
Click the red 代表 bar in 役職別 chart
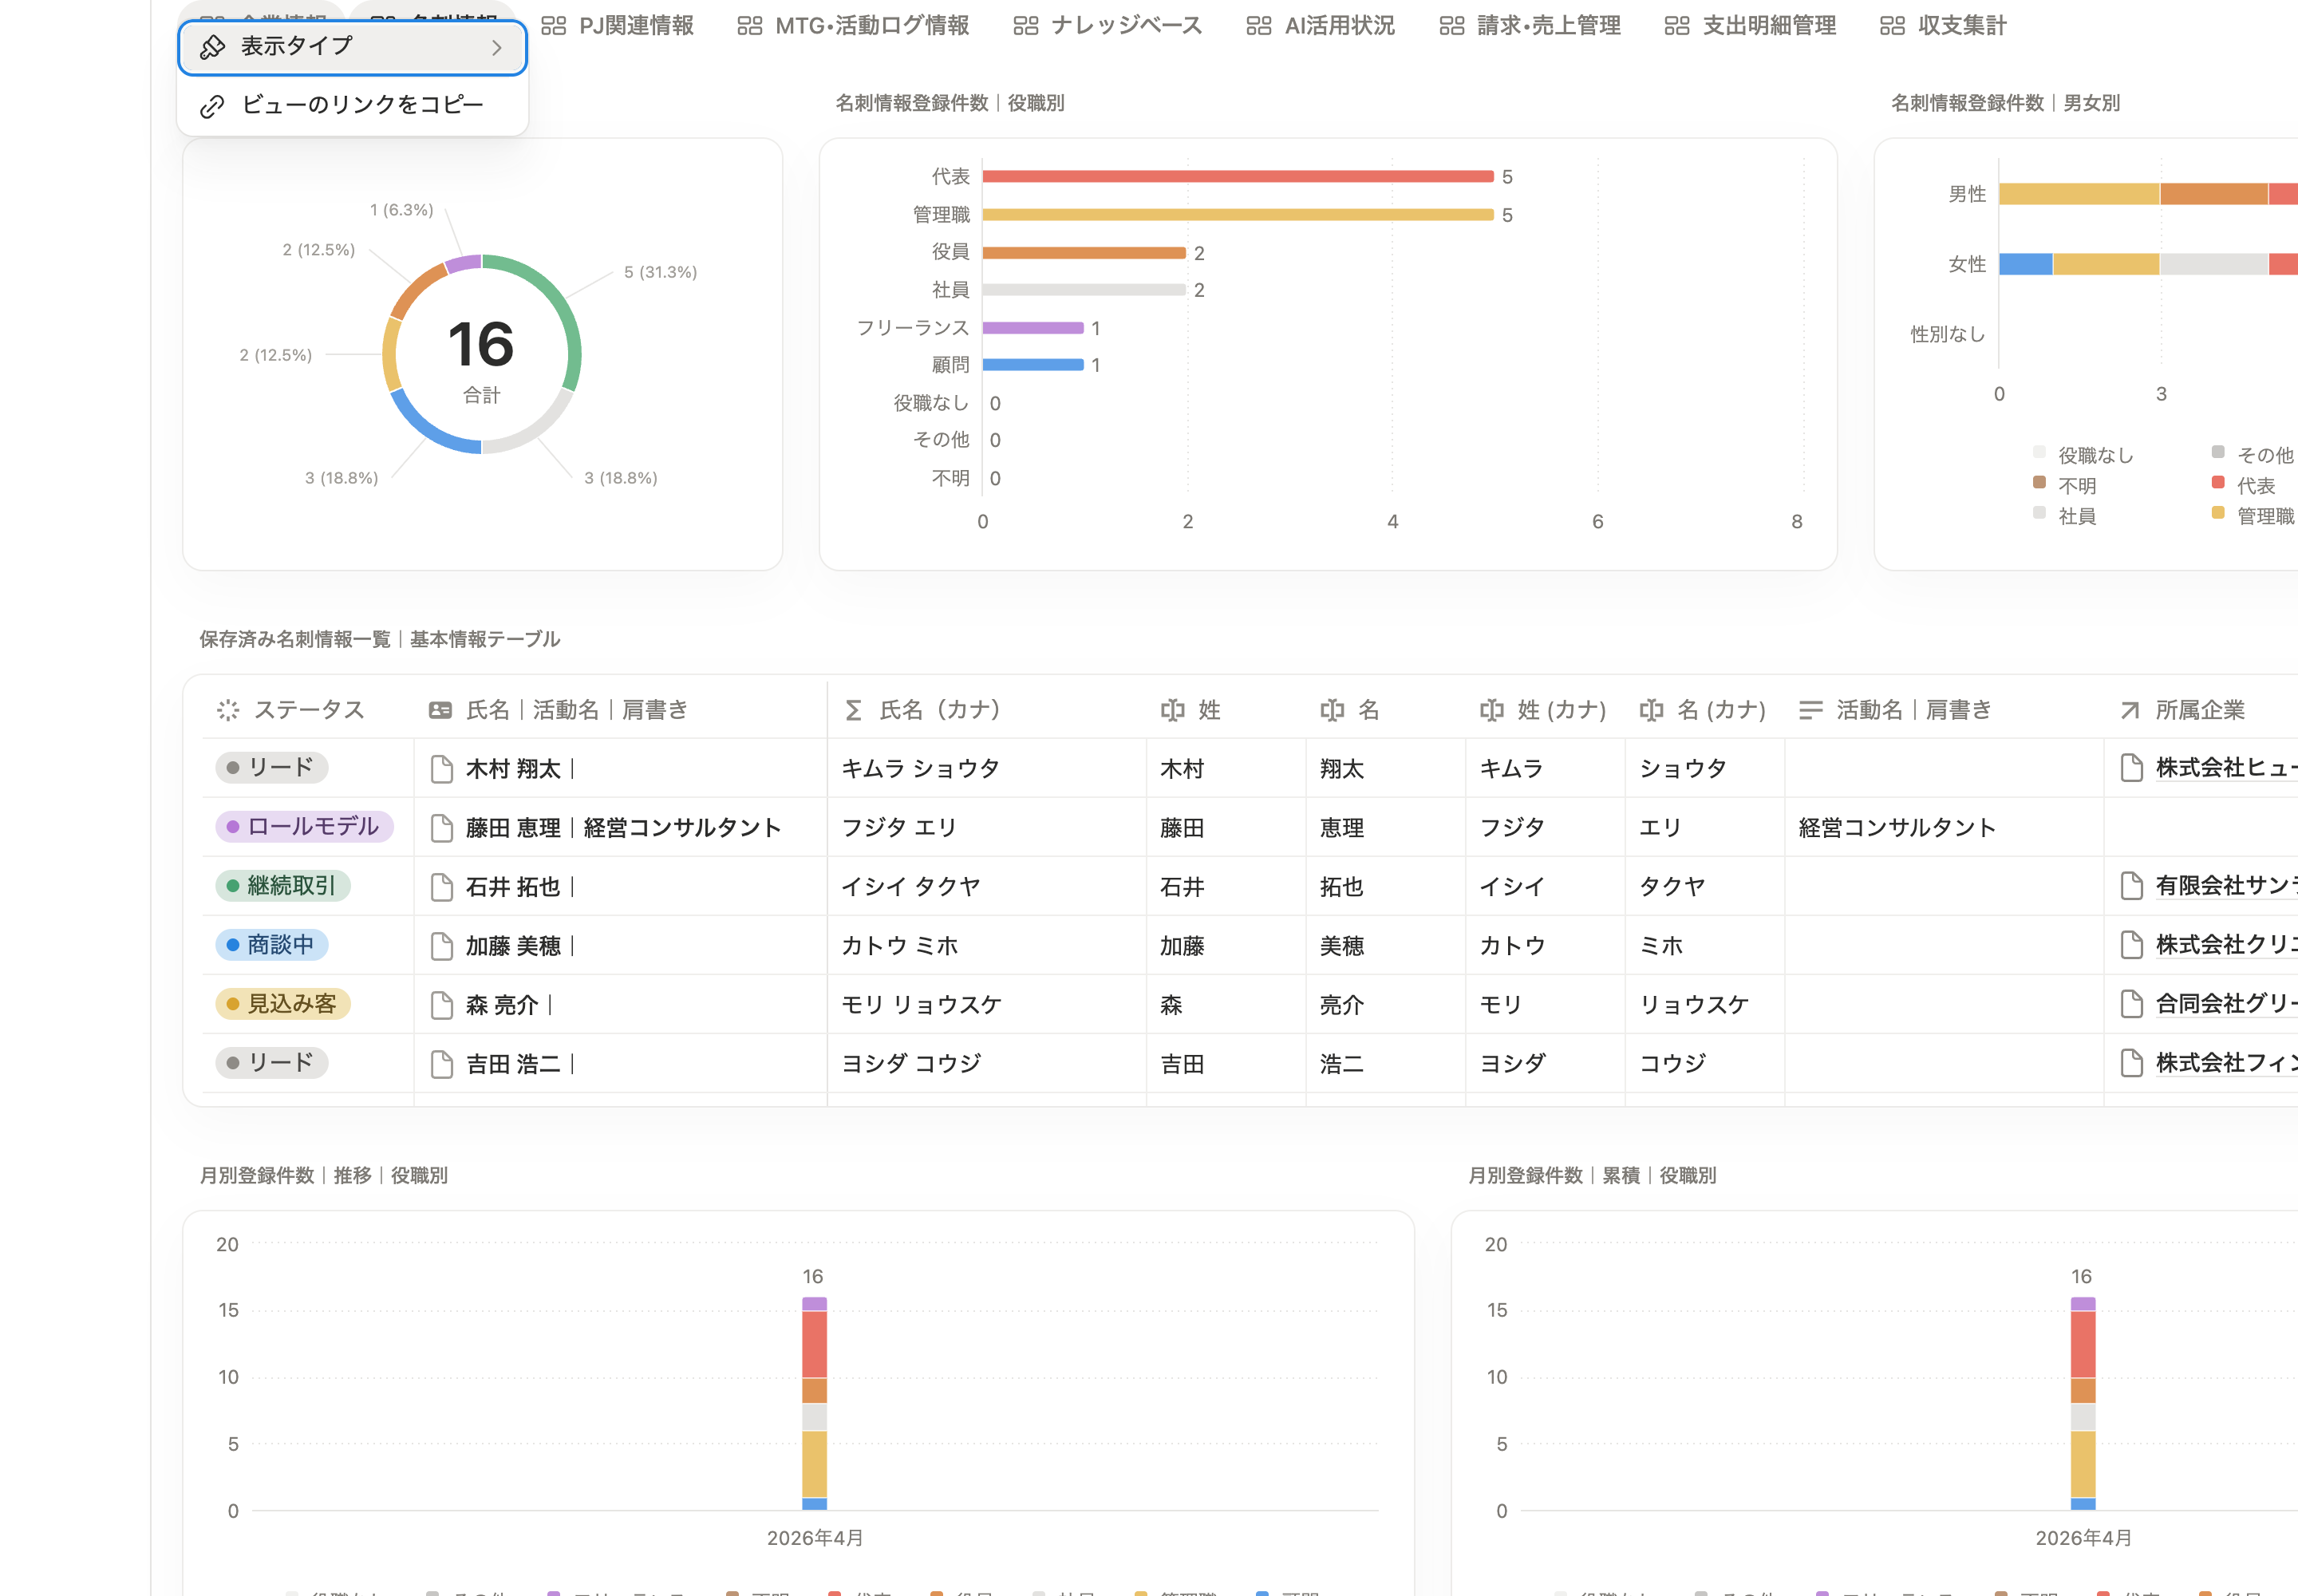[1238, 176]
